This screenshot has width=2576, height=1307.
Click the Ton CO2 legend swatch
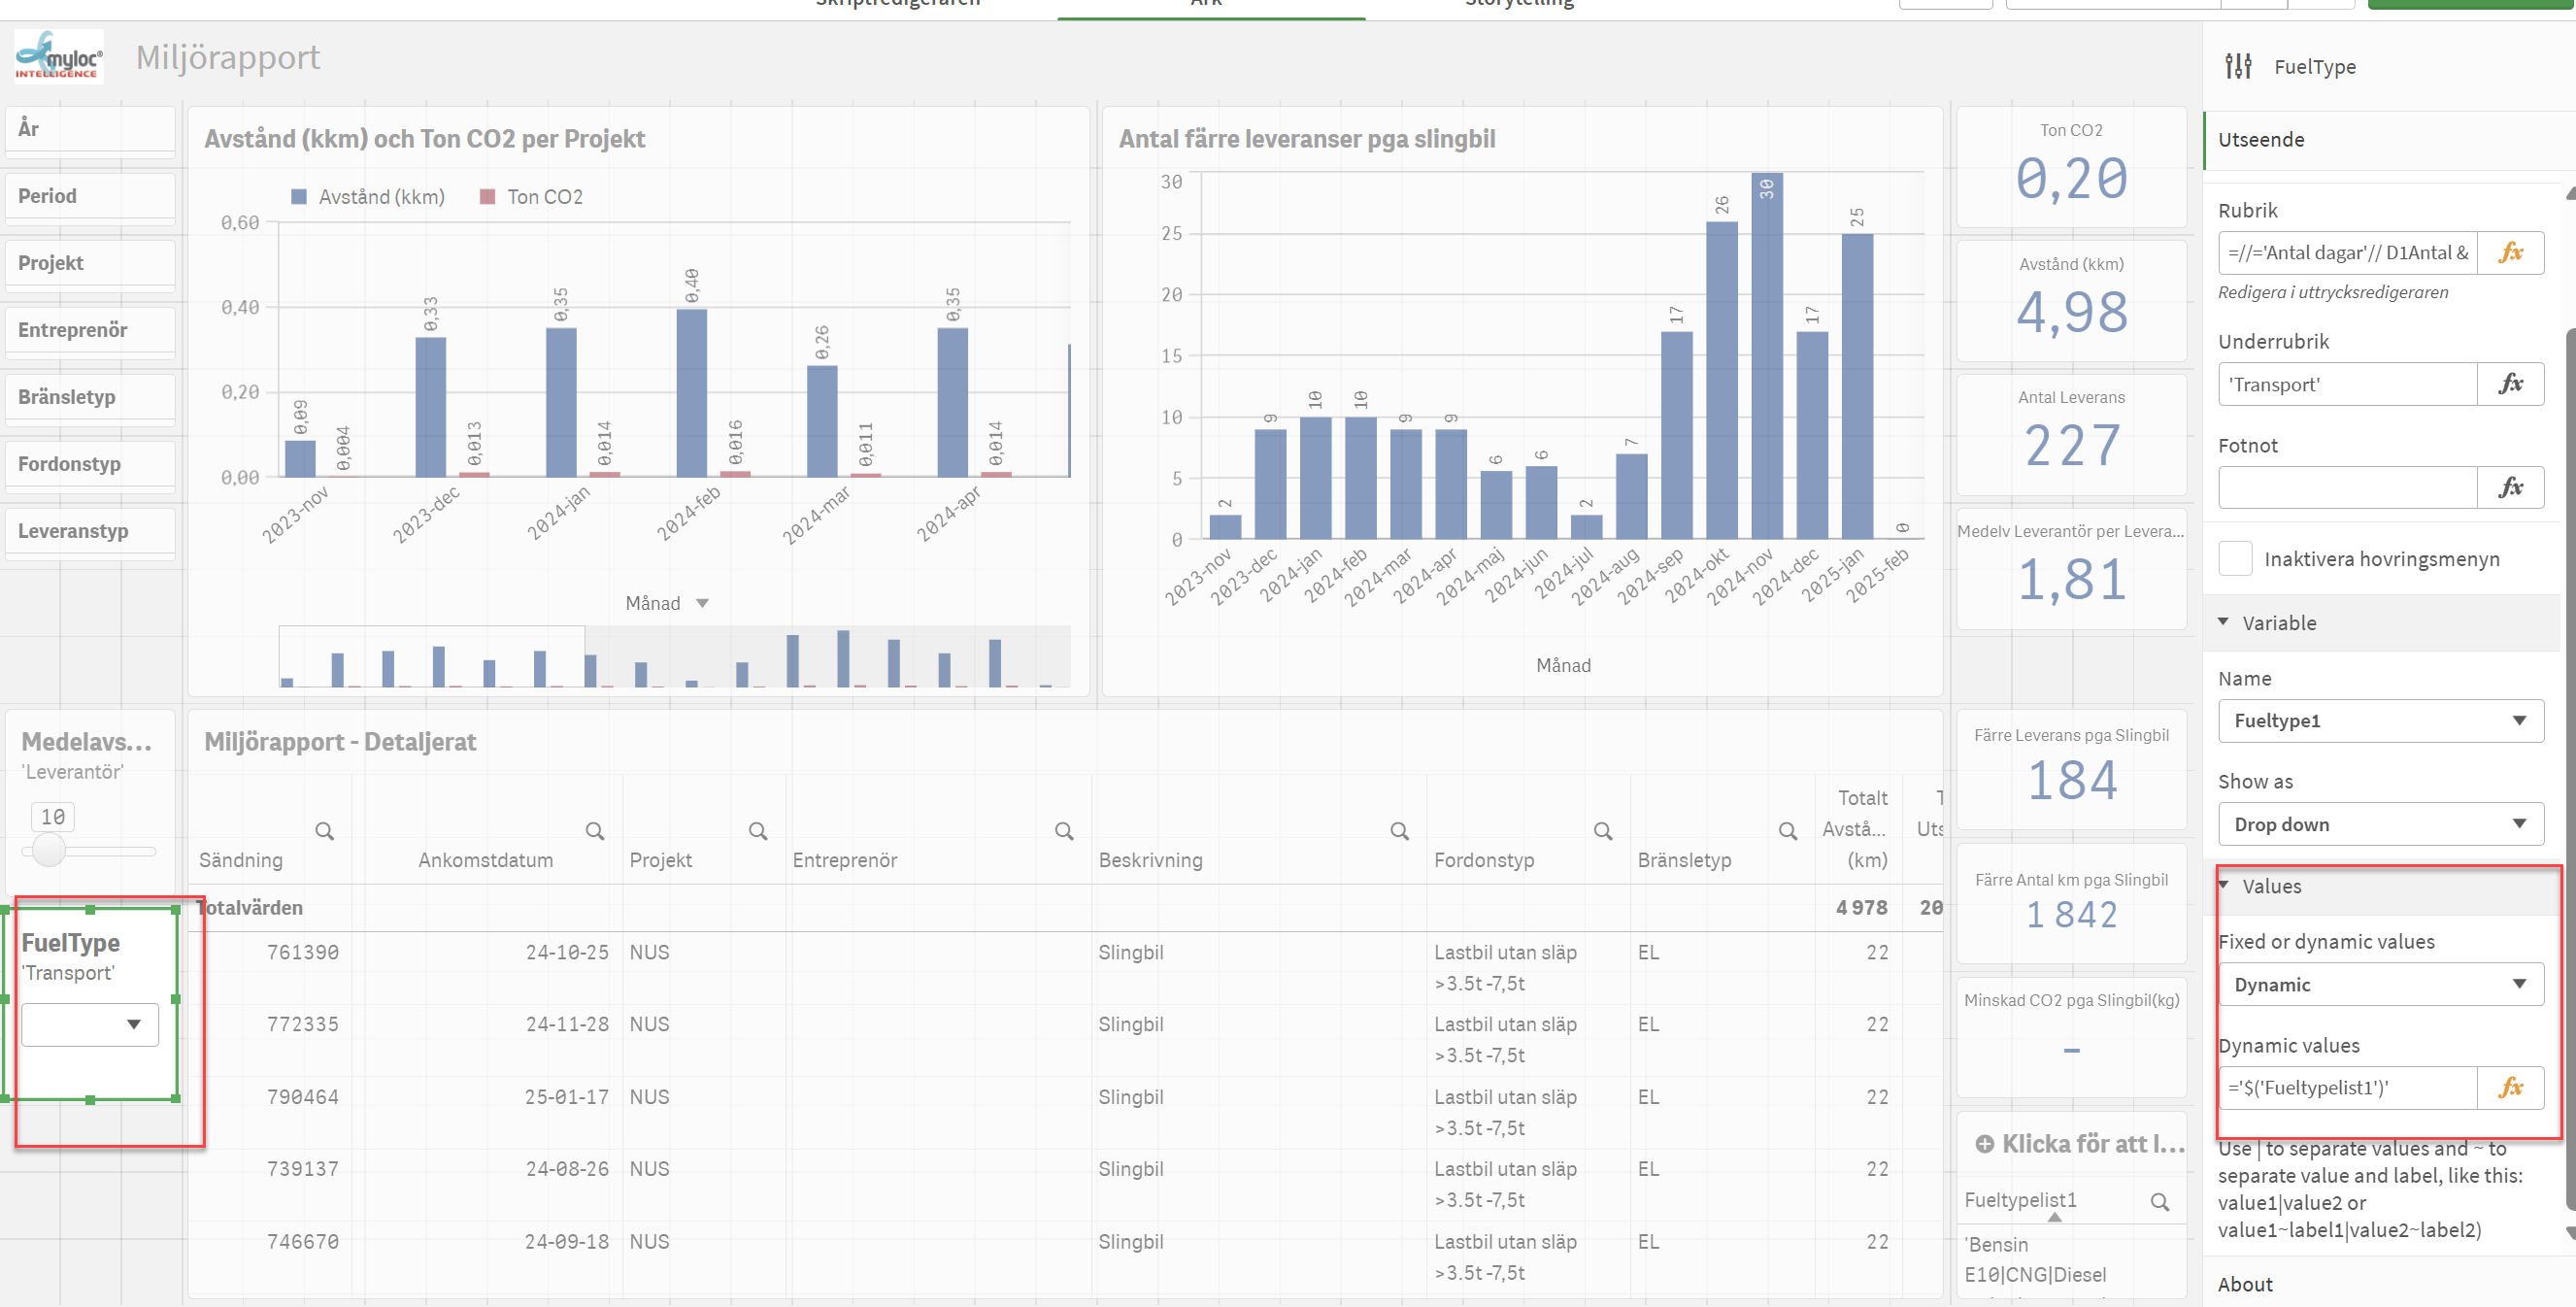coord(487,197)
